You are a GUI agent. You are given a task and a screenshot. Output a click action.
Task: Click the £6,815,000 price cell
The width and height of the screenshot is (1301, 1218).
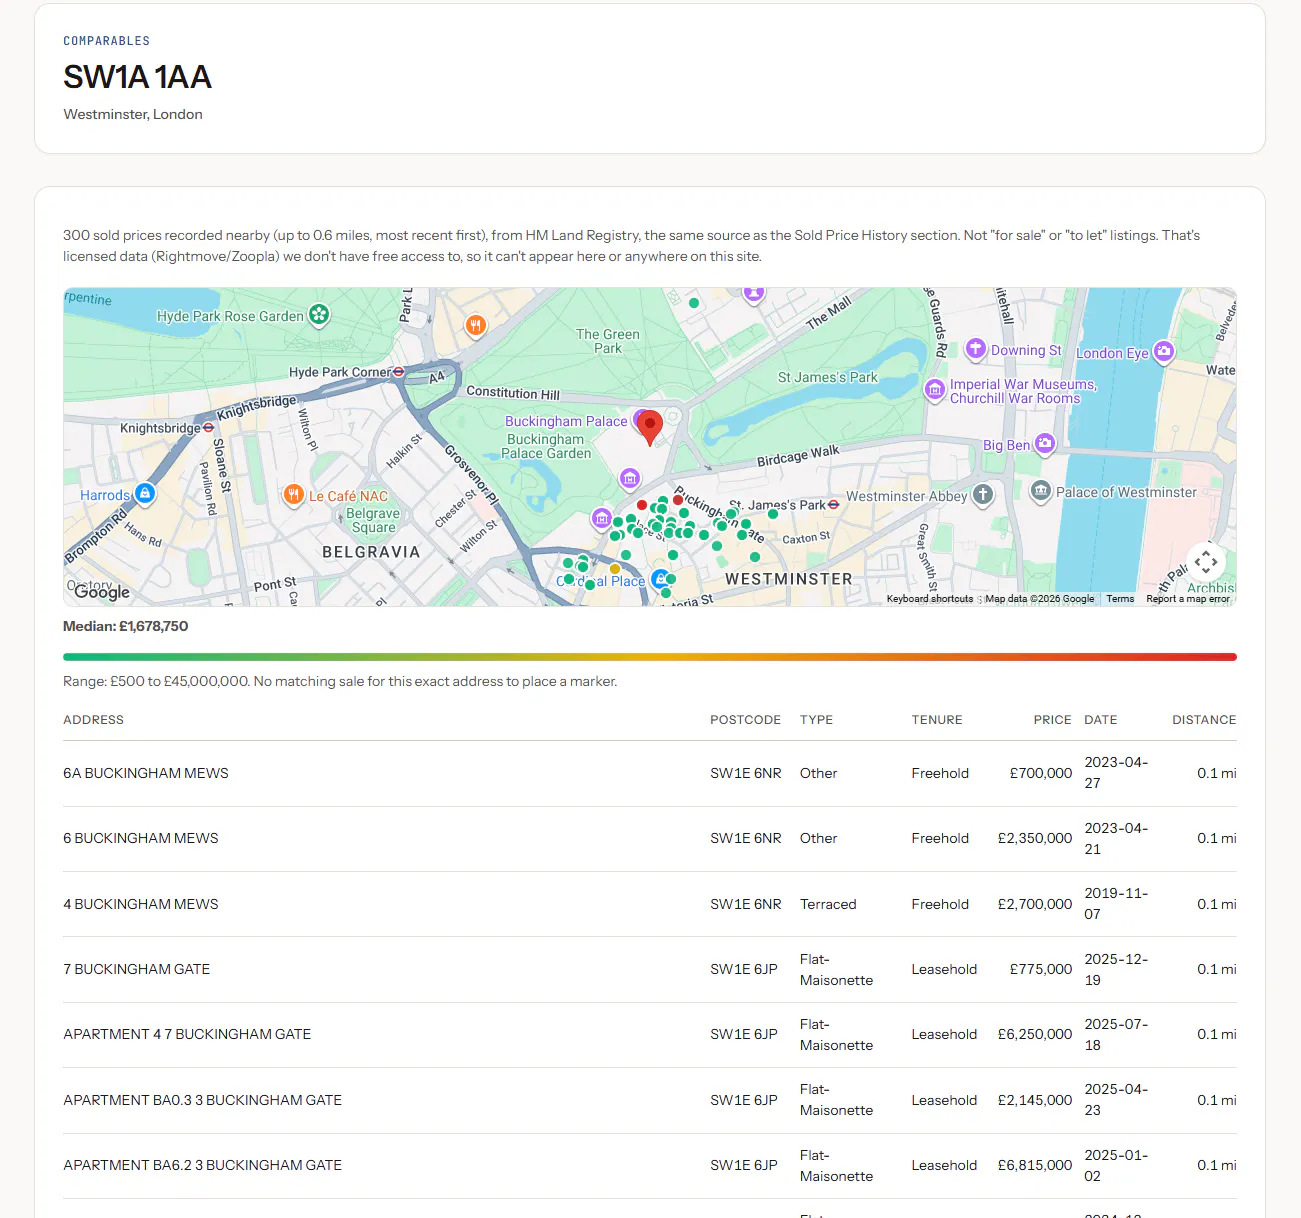1035,1165
